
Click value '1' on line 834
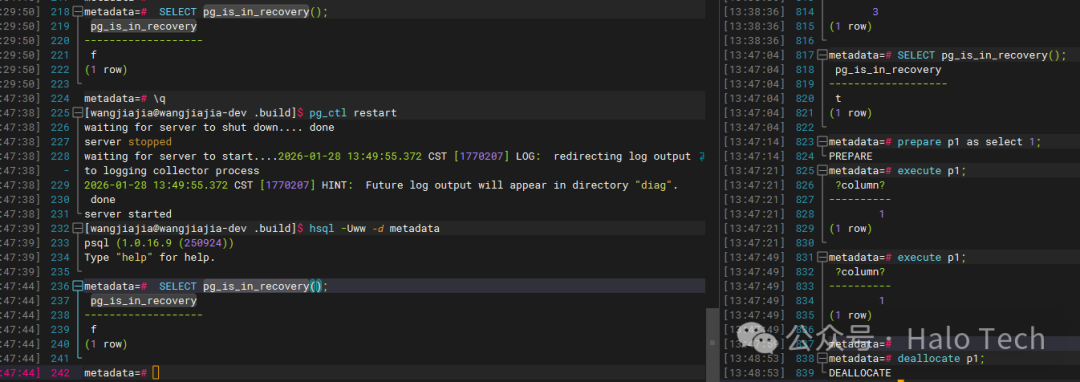tap(882, 301)
